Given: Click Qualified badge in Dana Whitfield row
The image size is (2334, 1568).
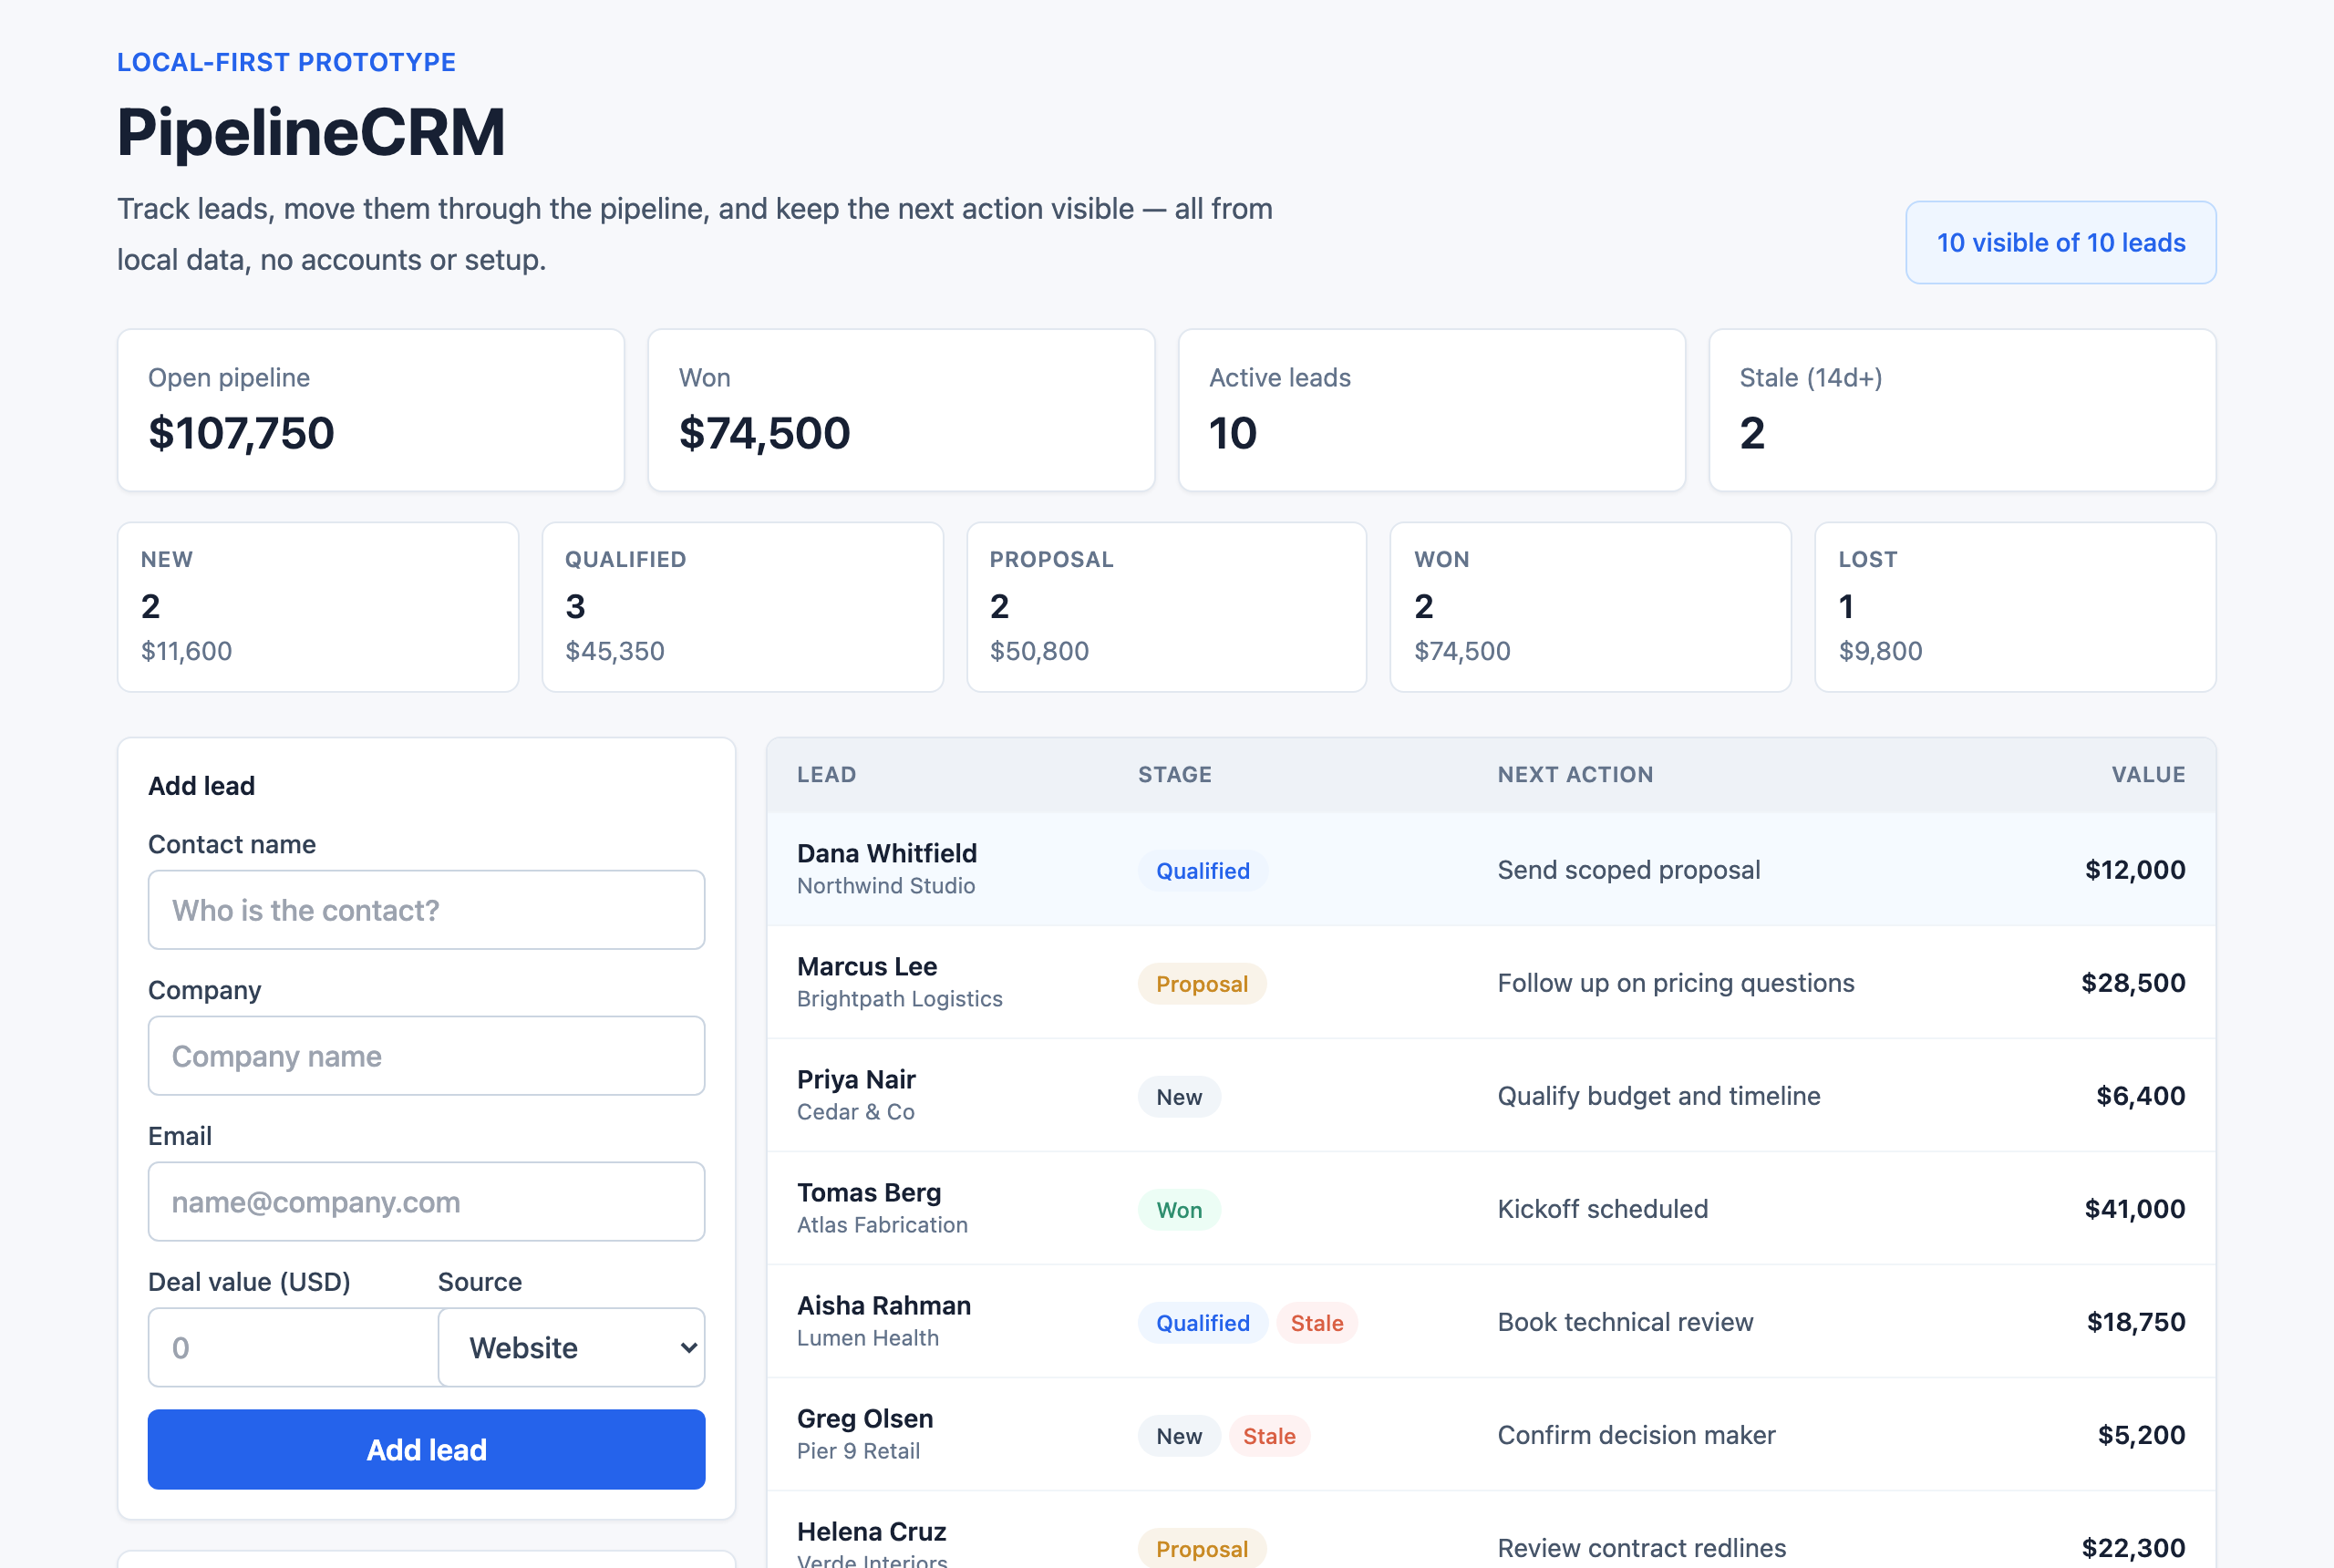Looking at the screenshot, I should [x=1203, y=871].
